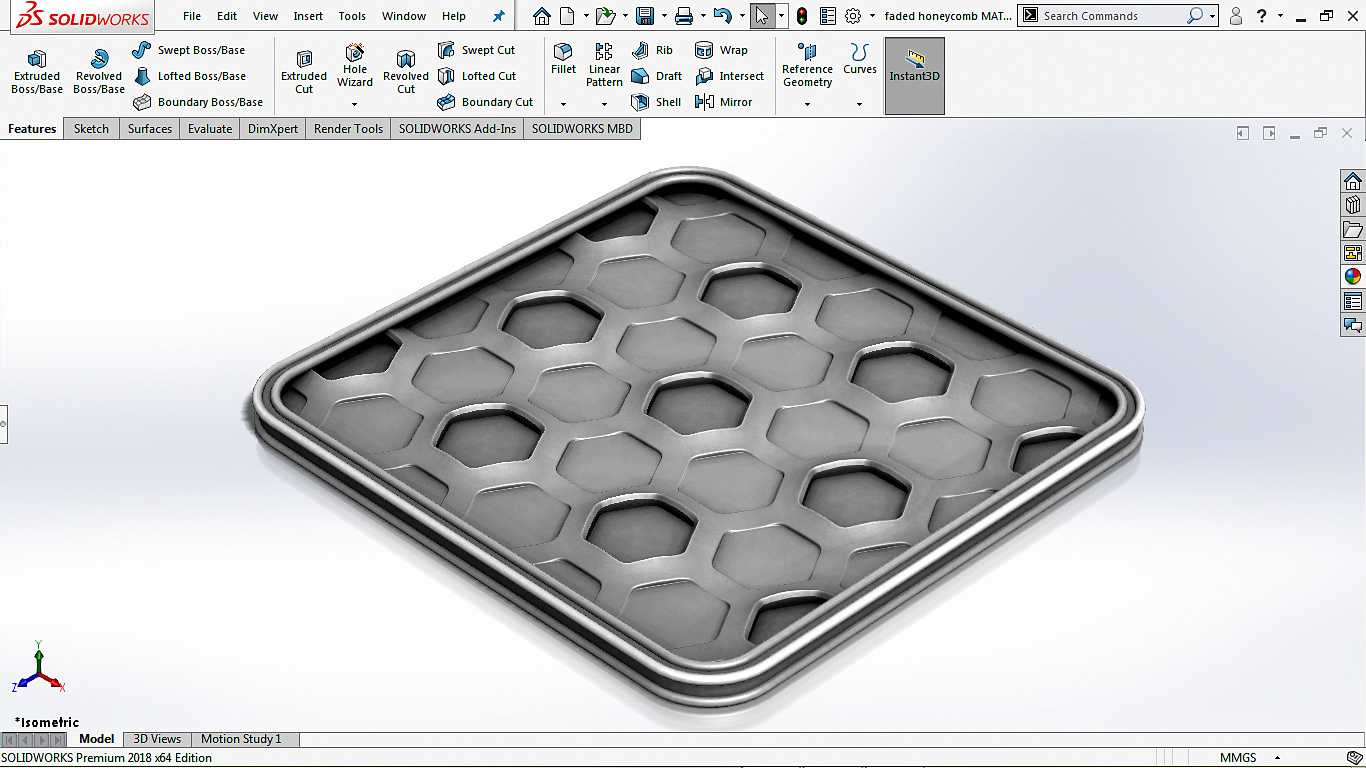
Task: Choose the Swept Cut tool
Action: (476, 50)
